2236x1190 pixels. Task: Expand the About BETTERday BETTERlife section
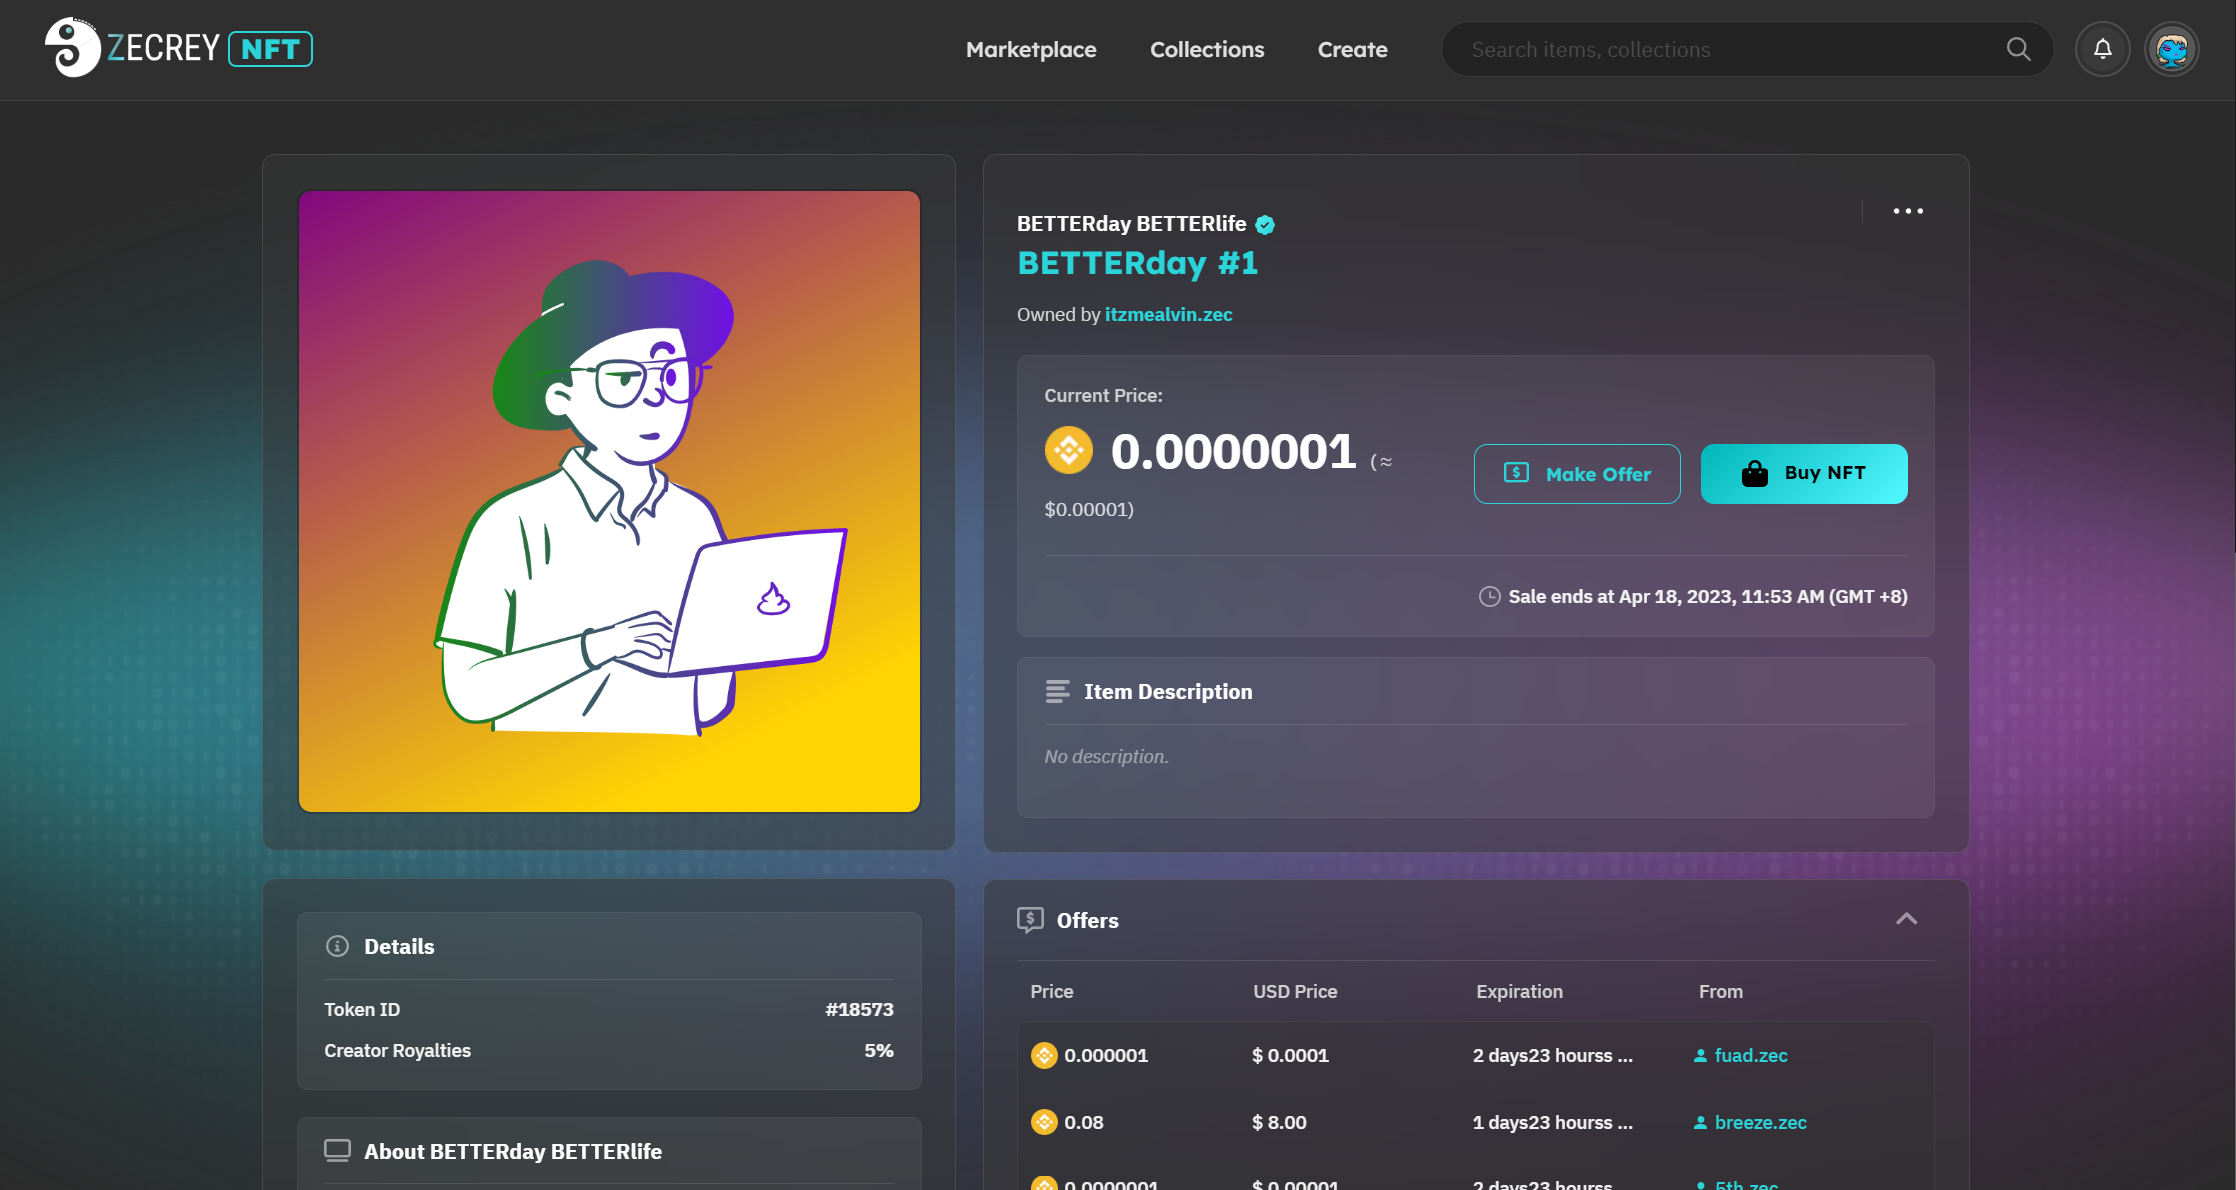(512, 1151)
